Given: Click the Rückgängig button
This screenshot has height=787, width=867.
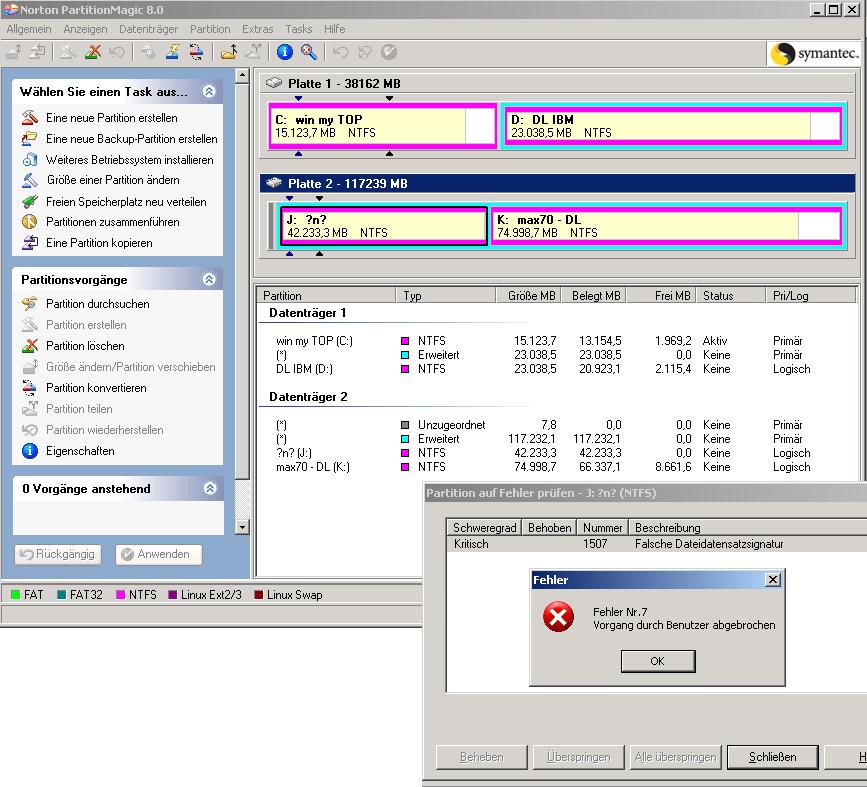Looking at the screenshot, I should coord(58,554).
